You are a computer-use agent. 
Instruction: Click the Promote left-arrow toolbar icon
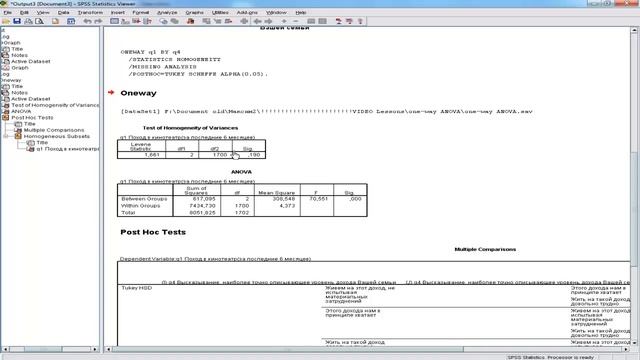pos(258,21)
